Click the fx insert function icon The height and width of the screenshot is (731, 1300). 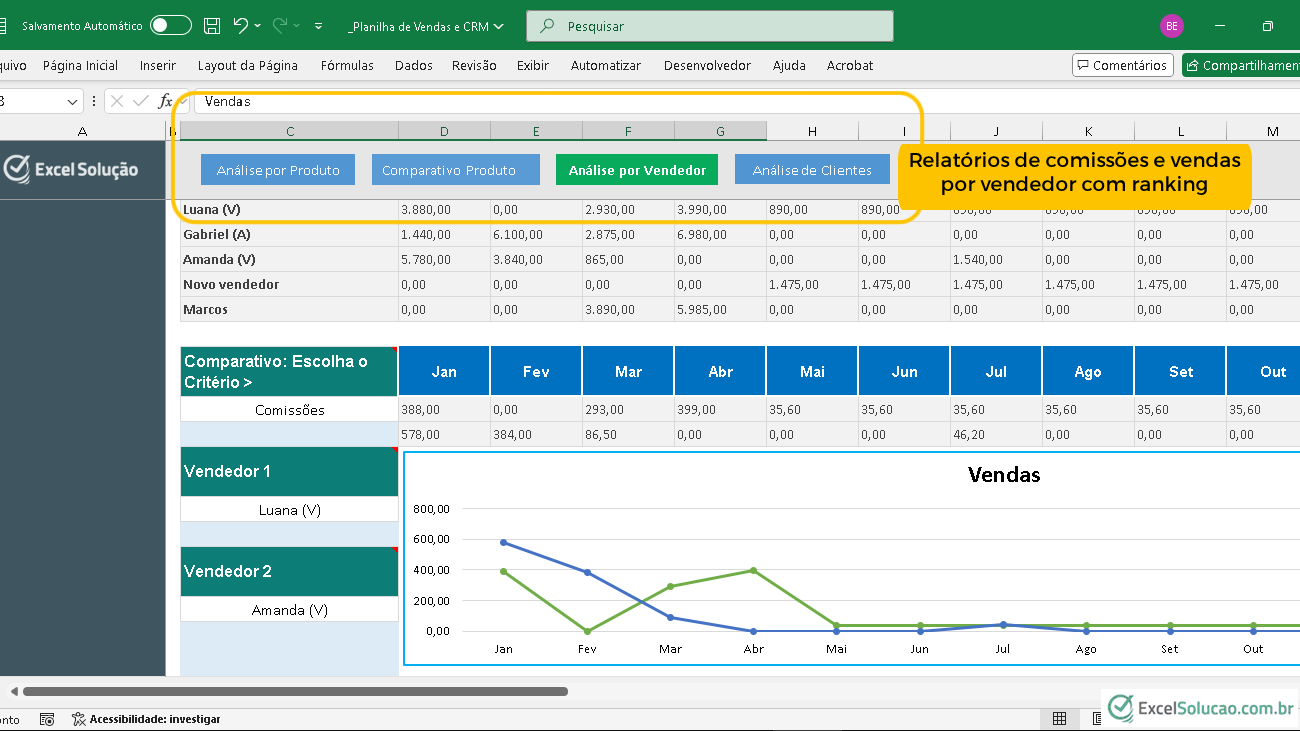[x=166, y=101]
